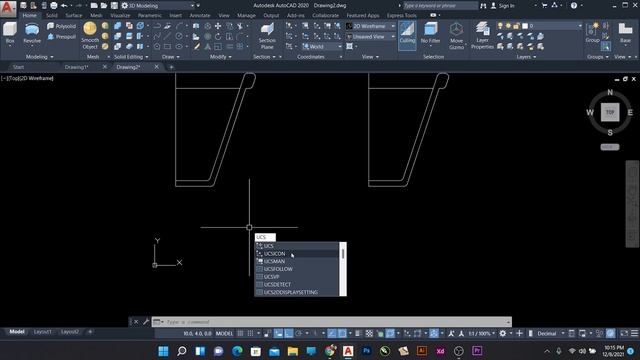Expand the Modeling panel

click(40, 57)
